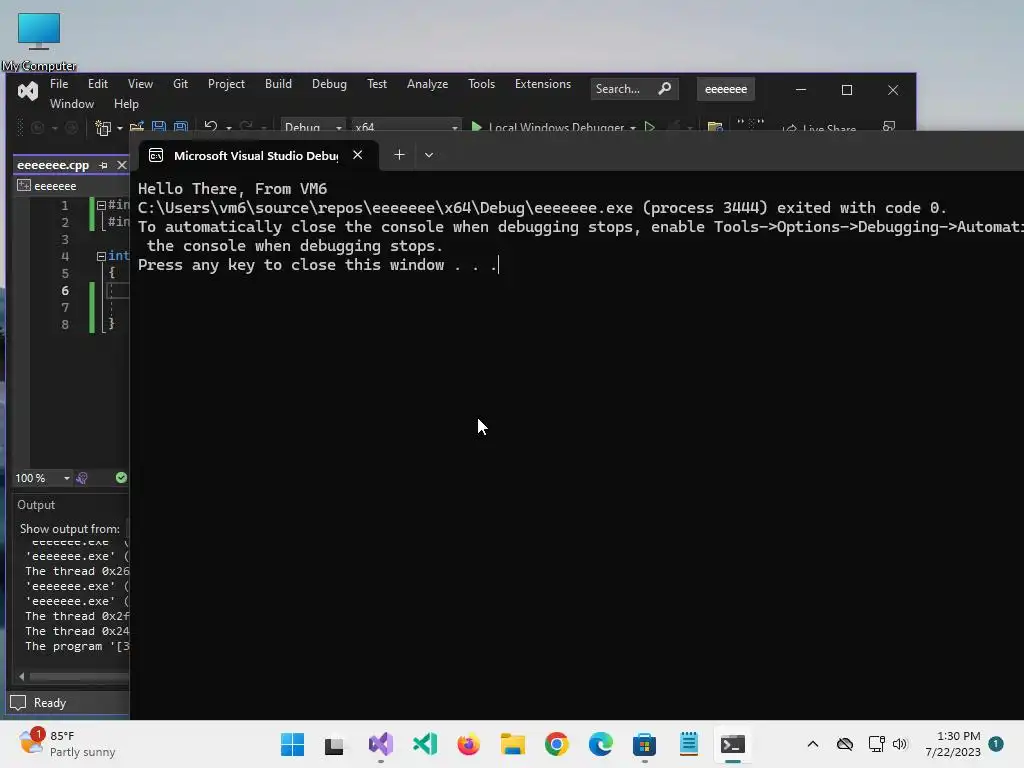Screen dimensions: 1024x768
Task: Click the 'Hello There, From VM6' console line
Action: [232, 189]
